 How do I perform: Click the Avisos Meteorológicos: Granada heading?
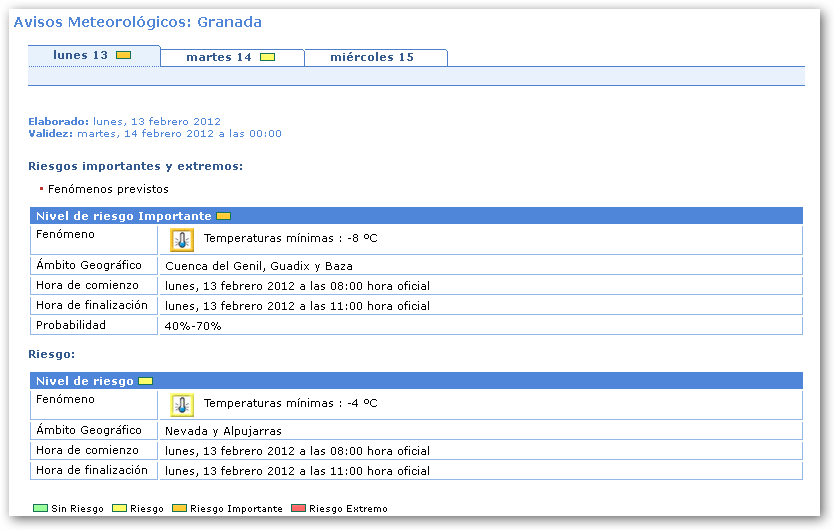coord(138,22)
